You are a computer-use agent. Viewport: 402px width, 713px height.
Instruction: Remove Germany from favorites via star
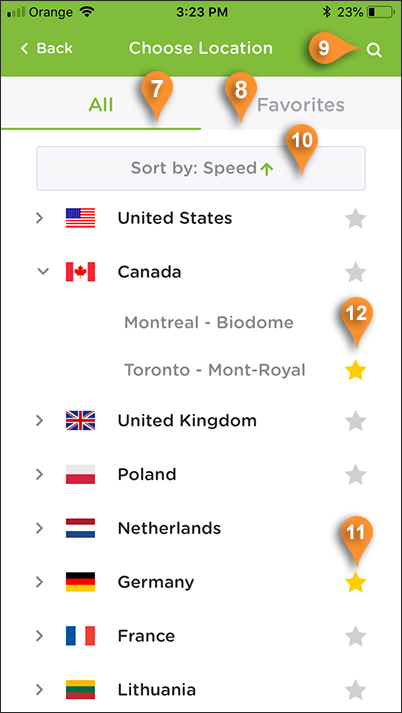[356, 582]
